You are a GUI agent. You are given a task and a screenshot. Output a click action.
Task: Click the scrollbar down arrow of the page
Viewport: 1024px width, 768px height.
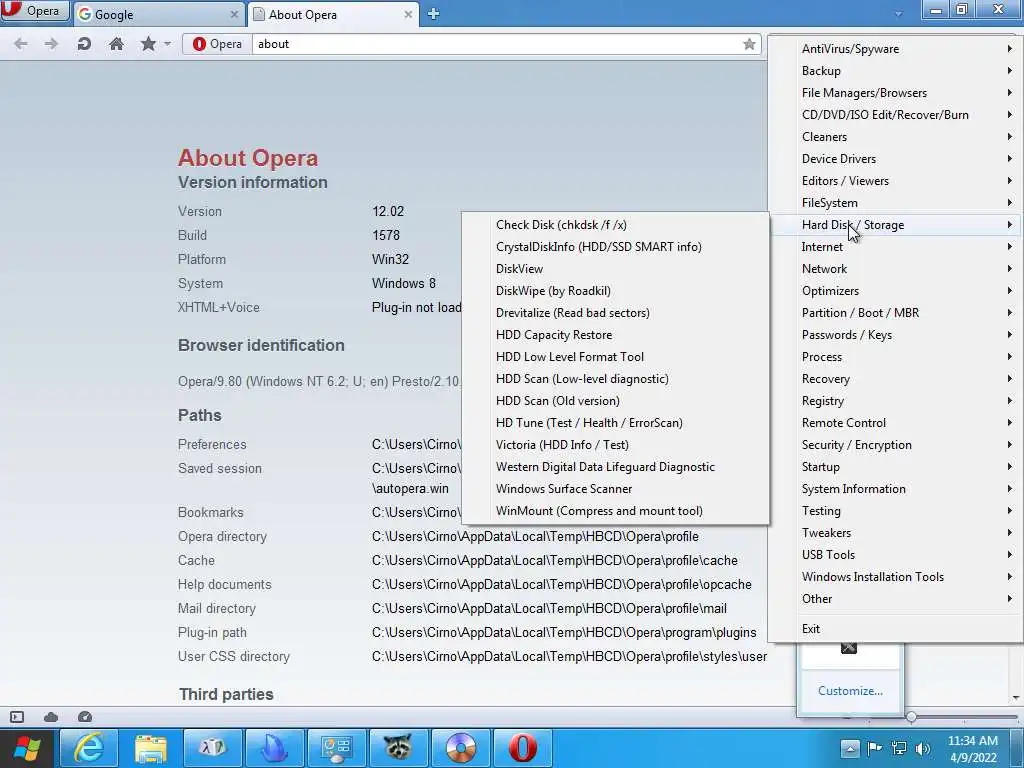(1016, 697)
